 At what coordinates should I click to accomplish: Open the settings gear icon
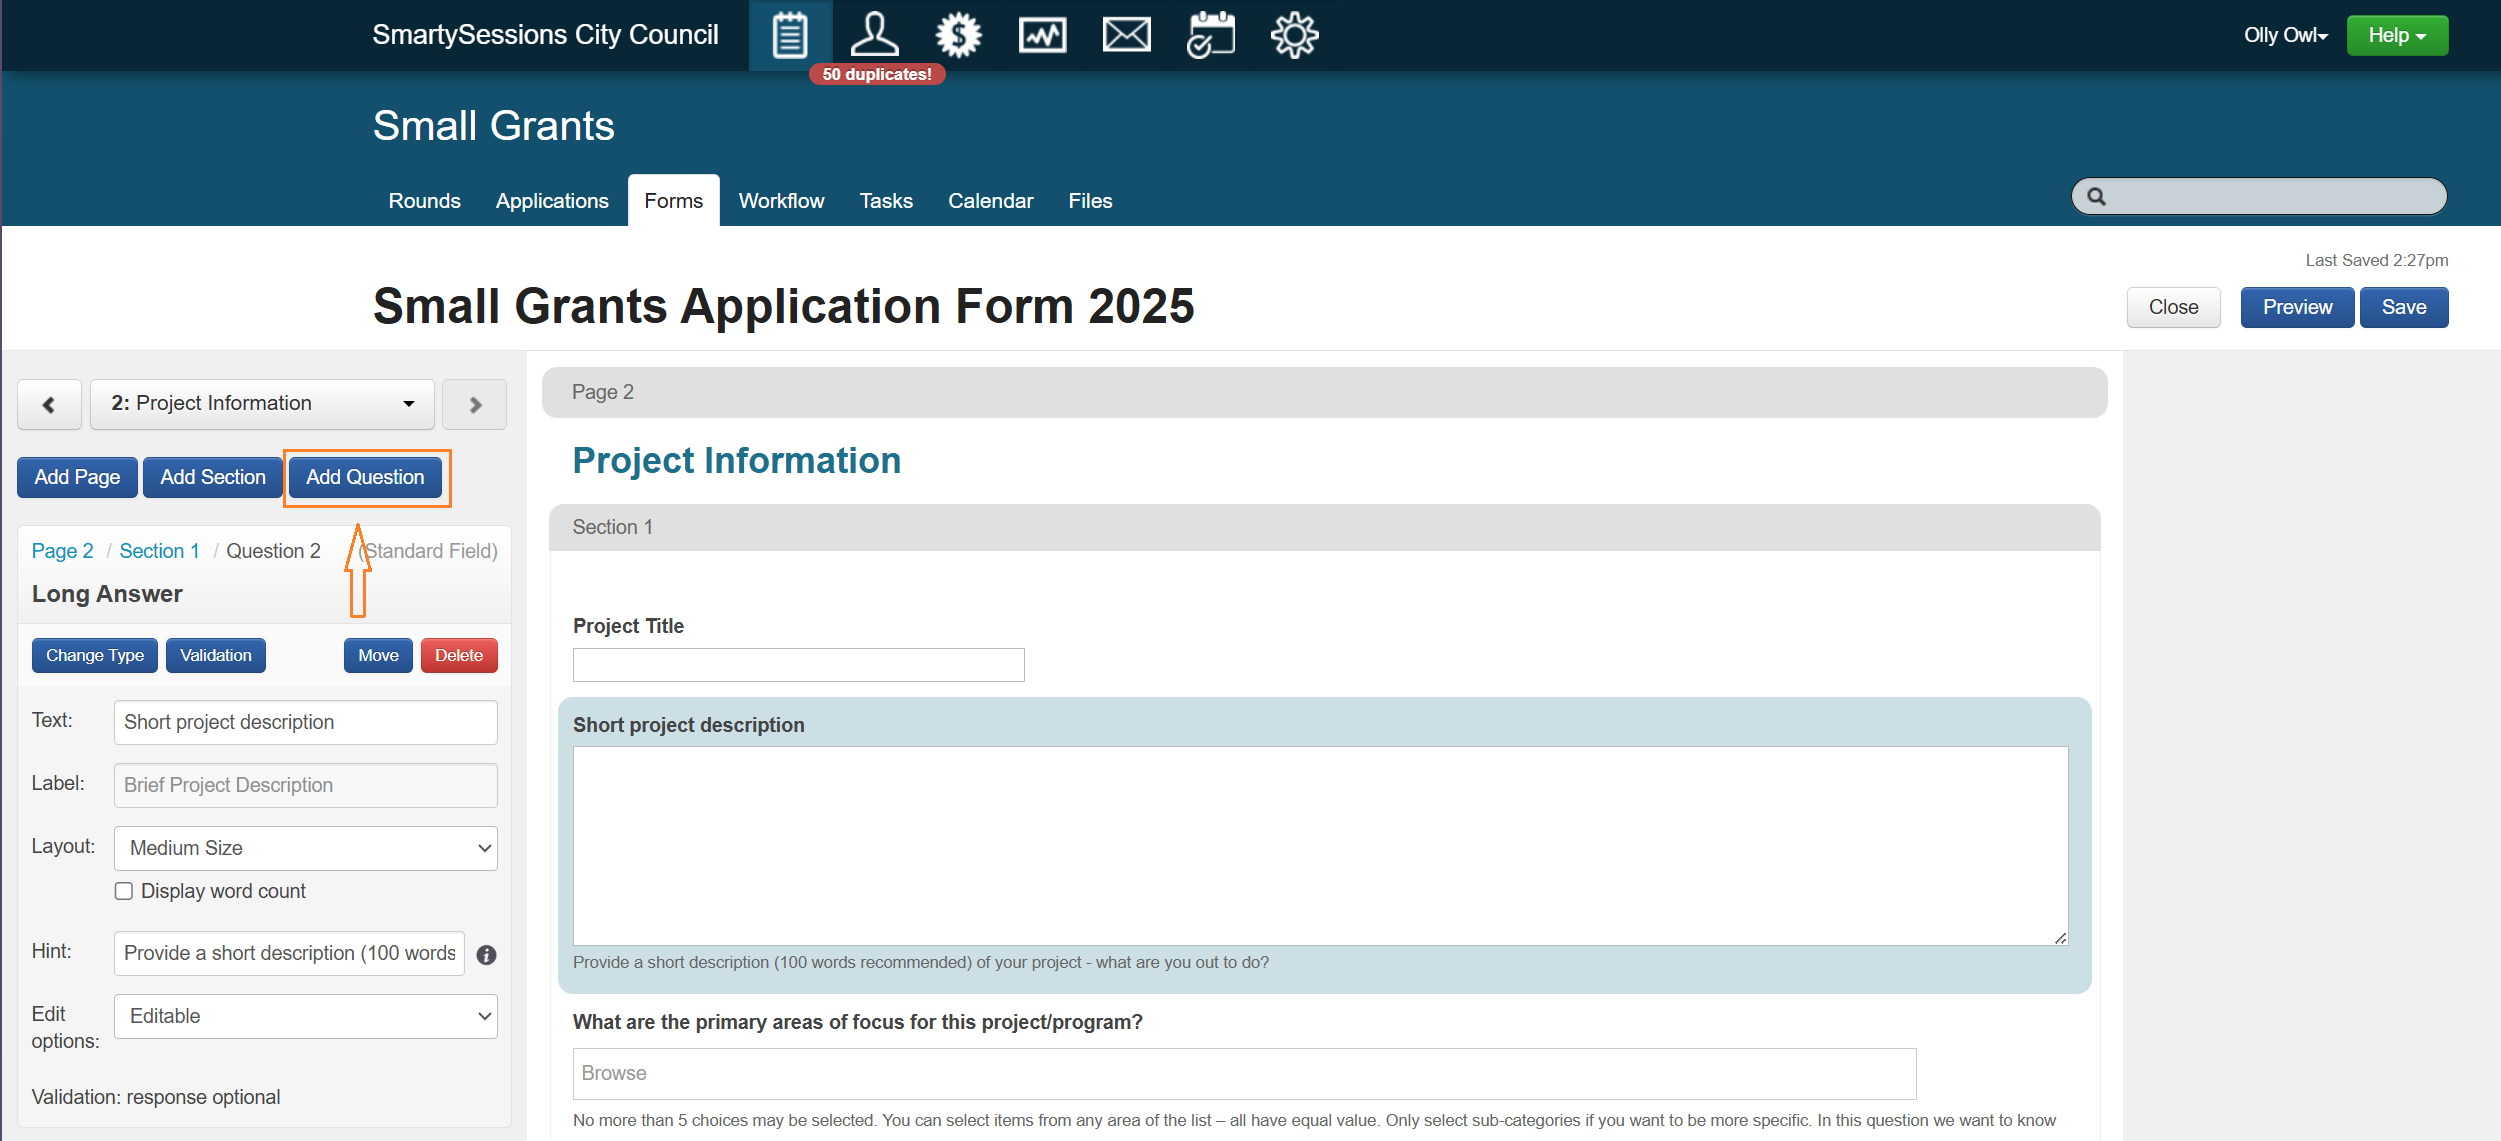pyautogui.click(x=1294, y=36)
